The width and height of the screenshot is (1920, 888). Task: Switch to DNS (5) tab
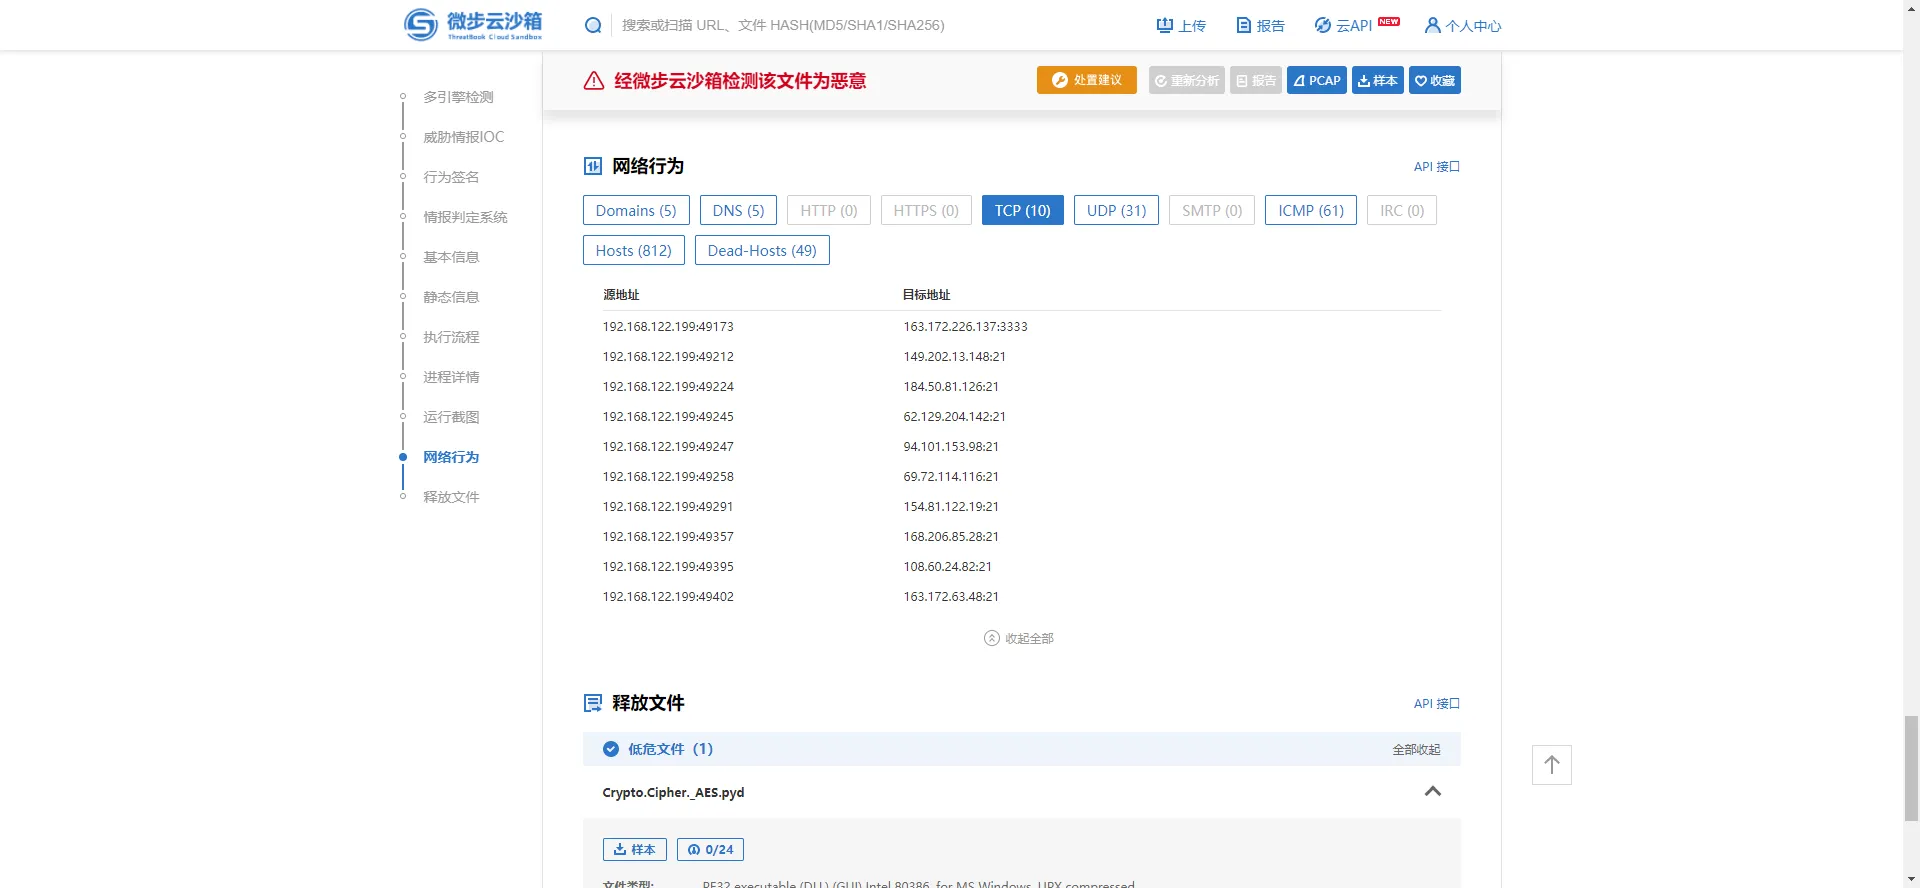[x=738, y=210]
